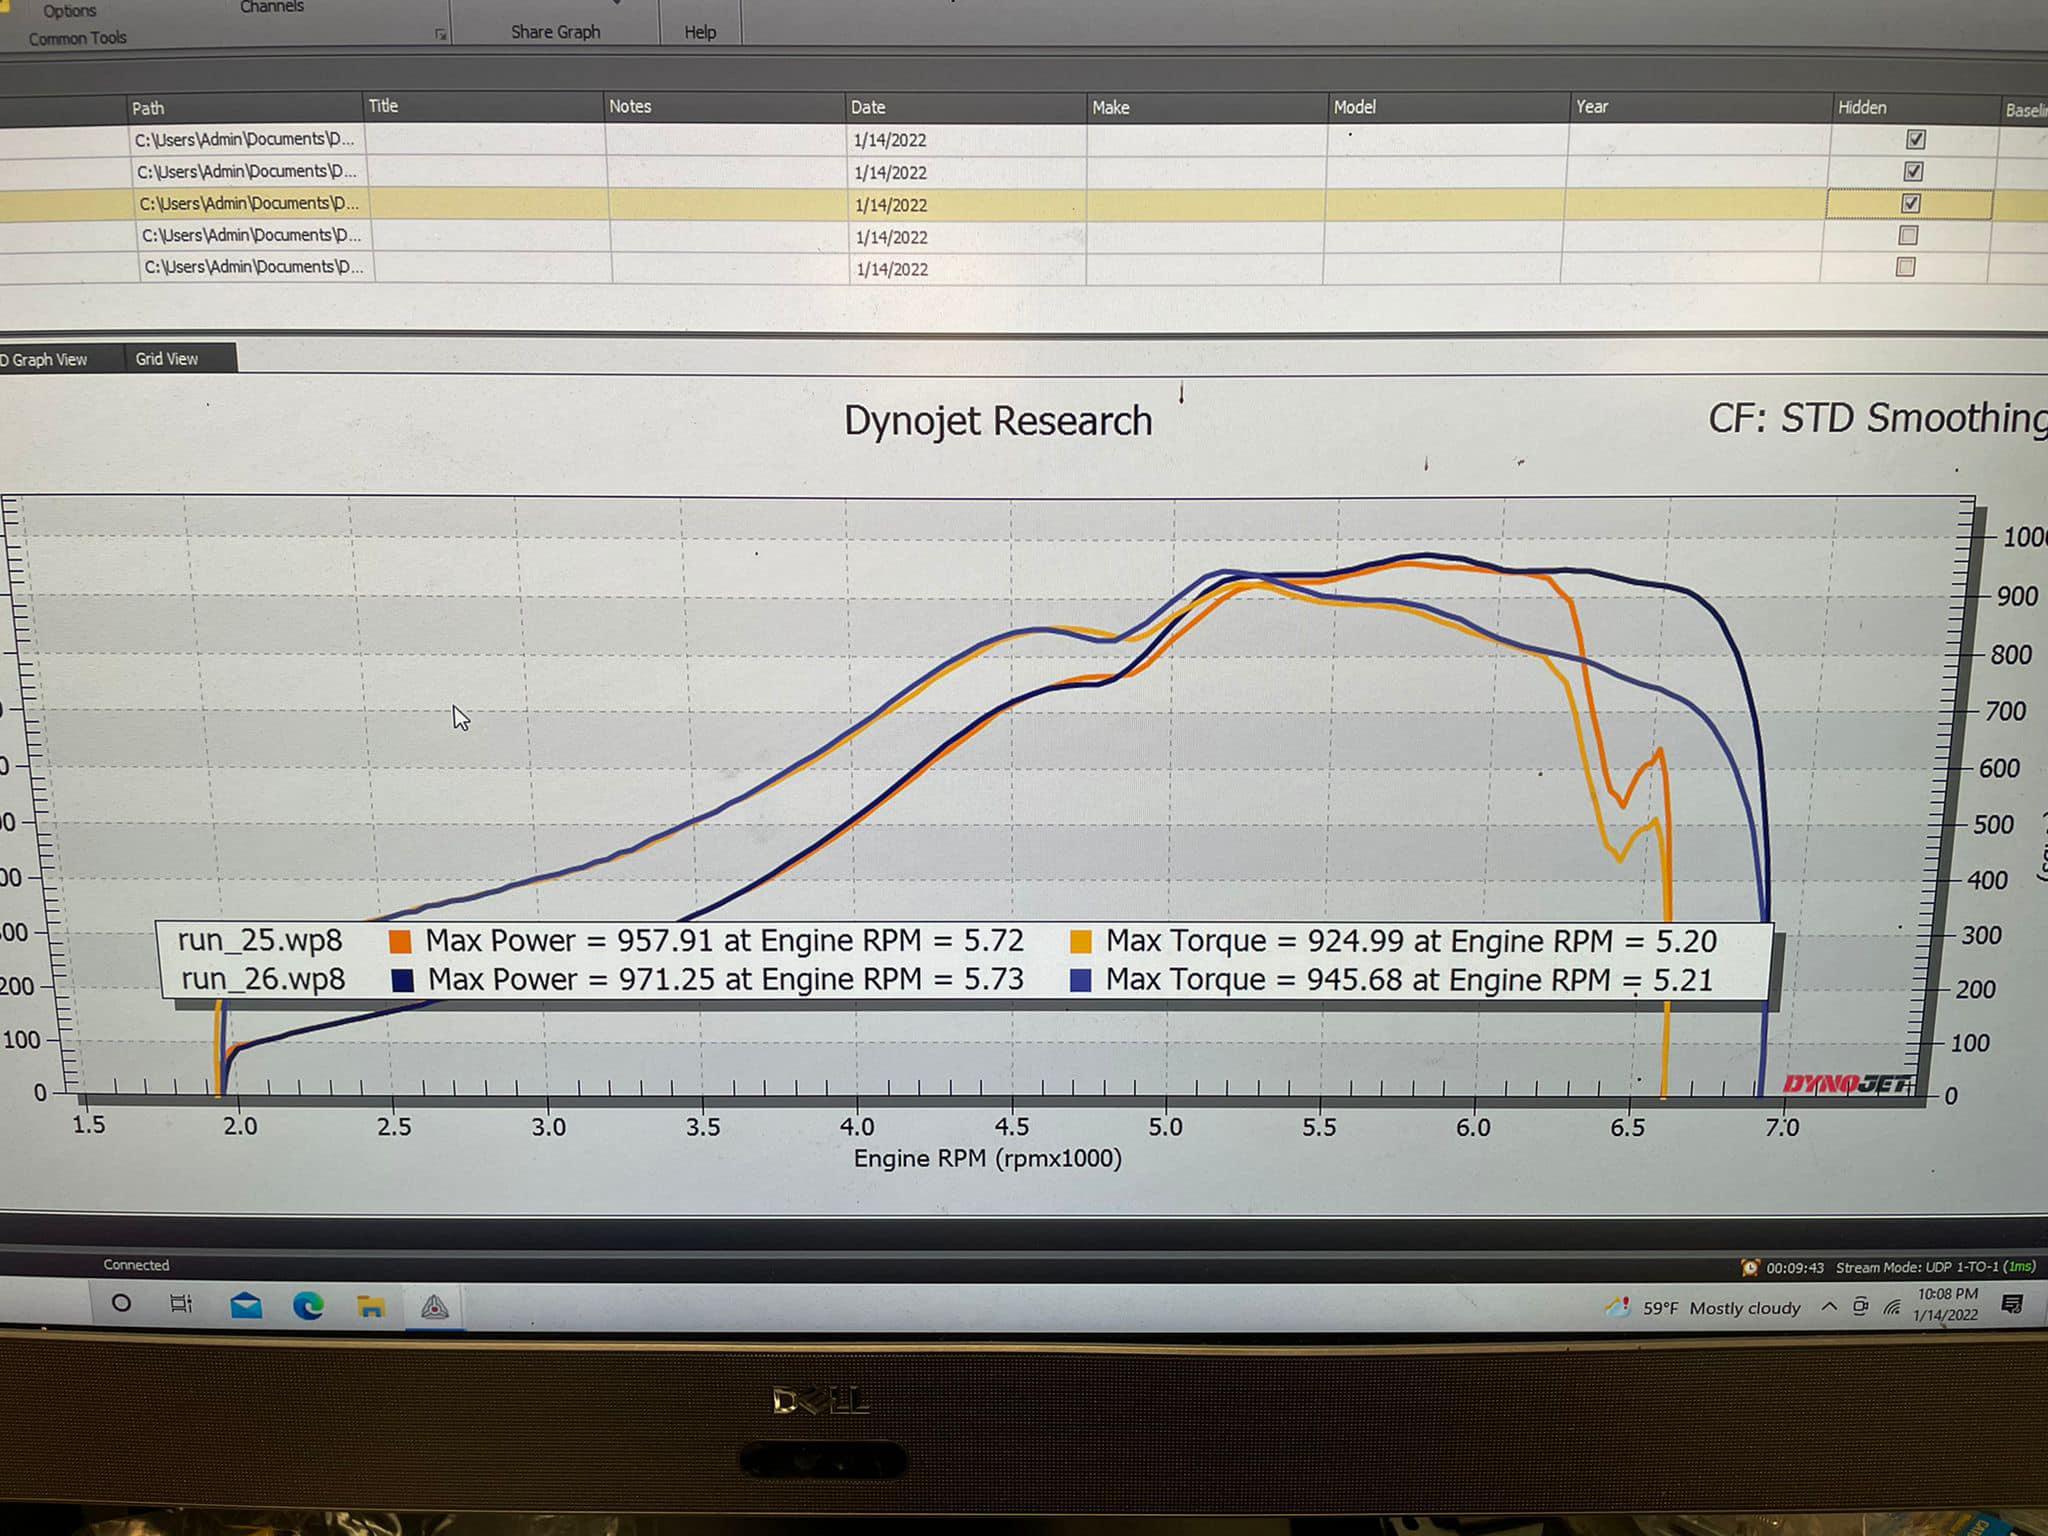Click the Year column header
Screen dimensions: 2048x1536
[x=1701, y=107]
